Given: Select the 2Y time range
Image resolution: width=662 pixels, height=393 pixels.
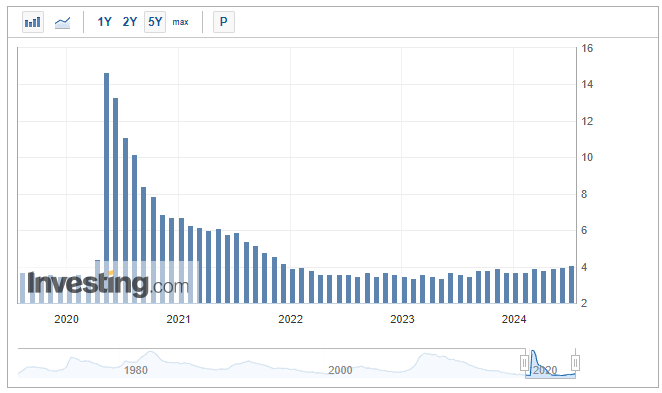Looking at the screenshot, I should (130, 22).
